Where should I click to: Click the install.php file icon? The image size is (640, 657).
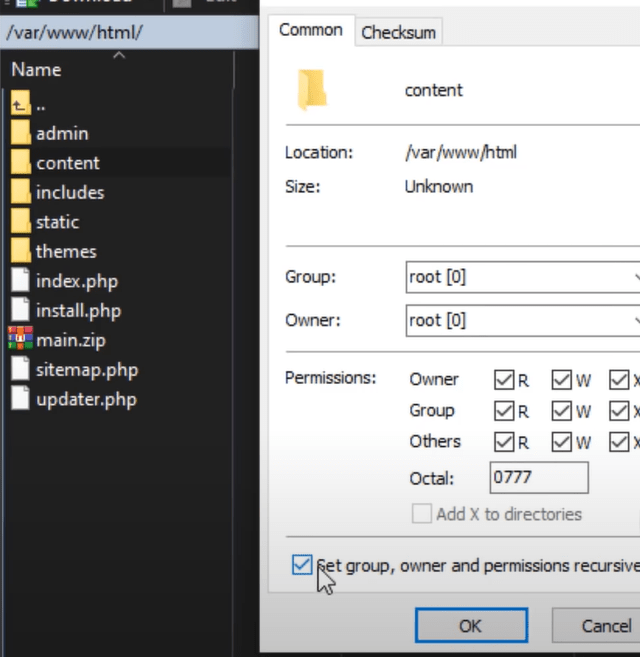[20, 309]
